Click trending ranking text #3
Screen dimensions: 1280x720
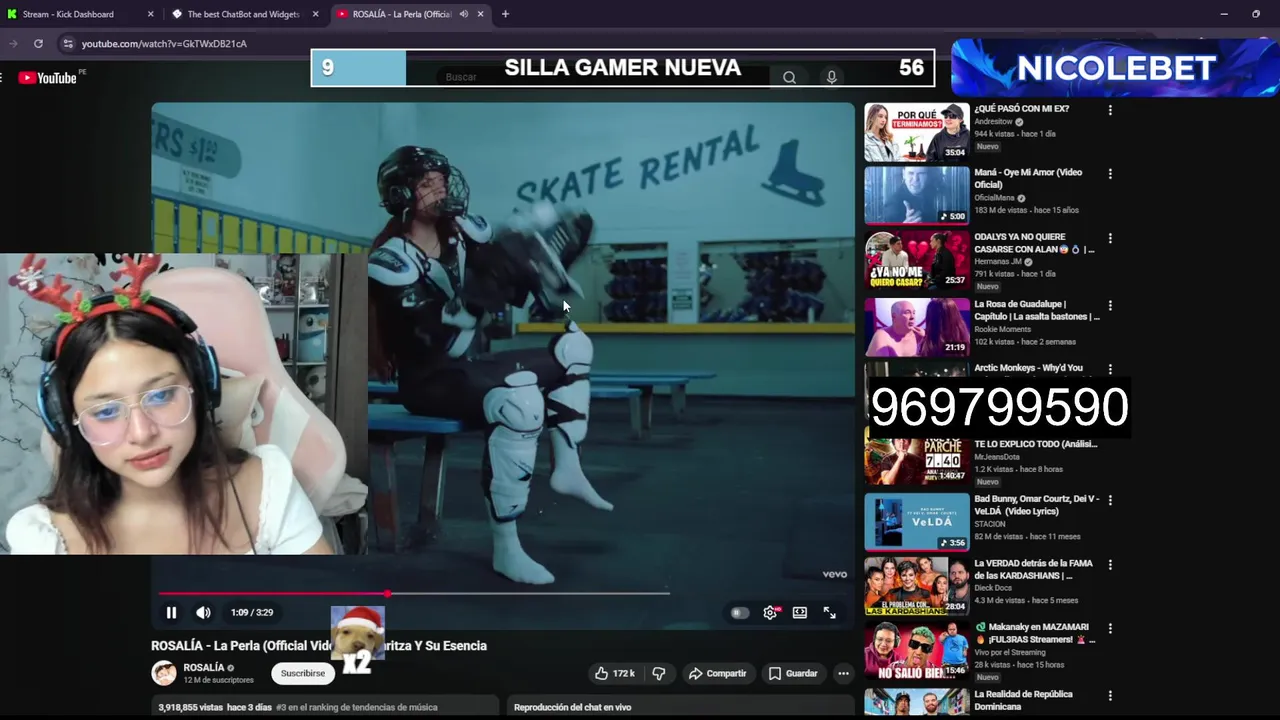click(356, 707)
